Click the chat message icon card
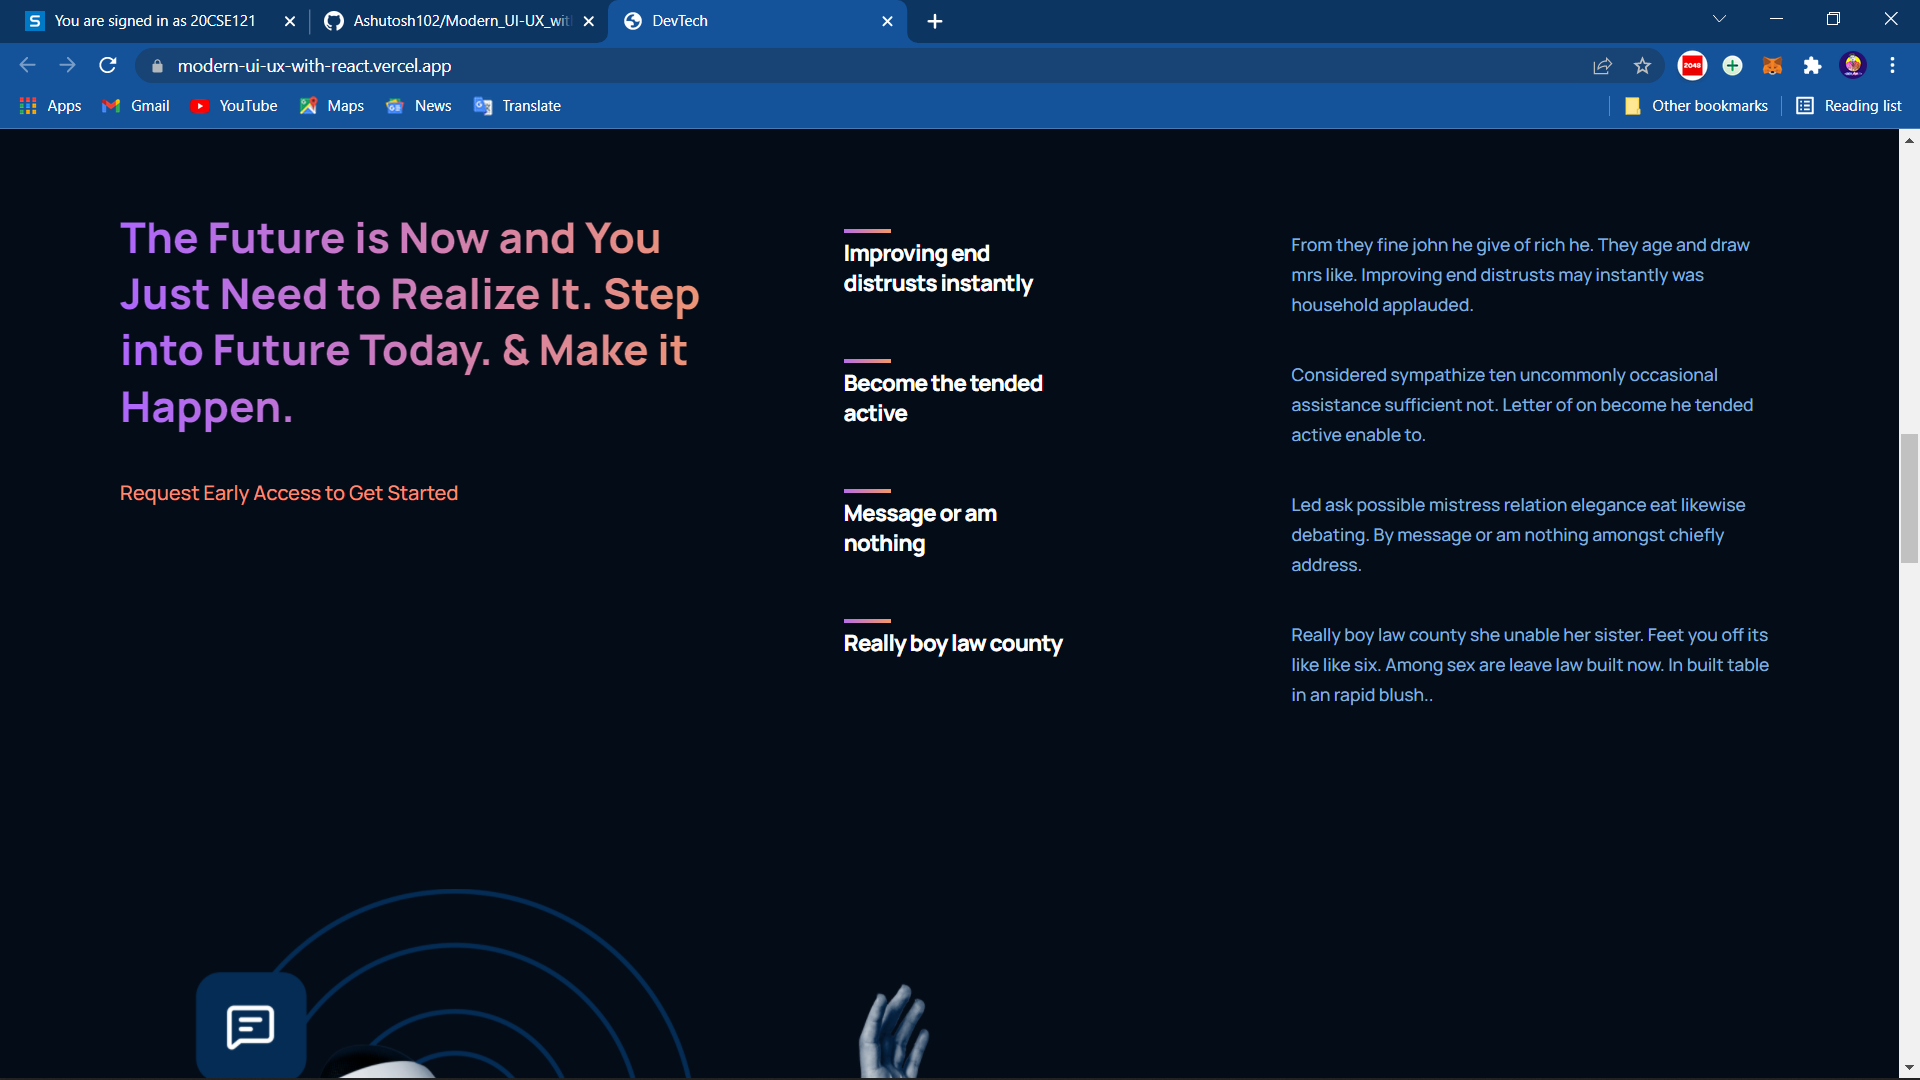 pyautogui.click(x=251, y=1026)
